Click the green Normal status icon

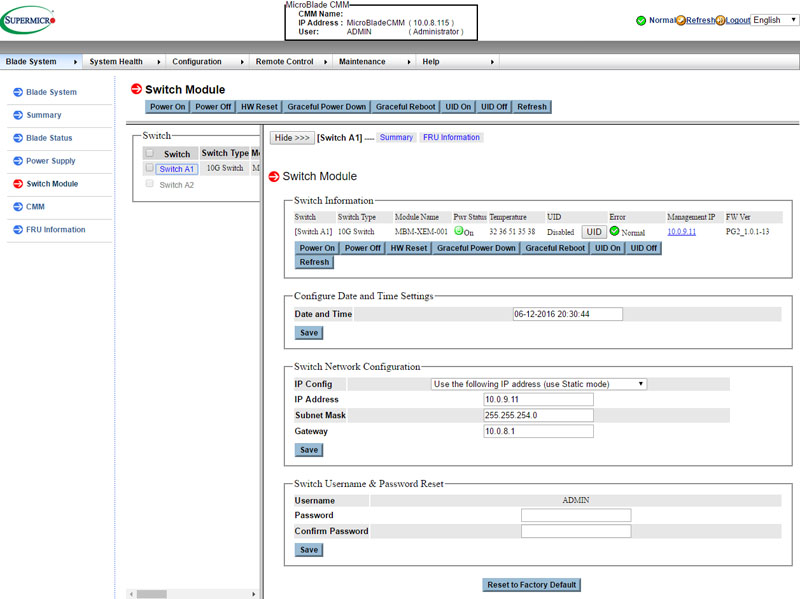click(x=641, y=20)
